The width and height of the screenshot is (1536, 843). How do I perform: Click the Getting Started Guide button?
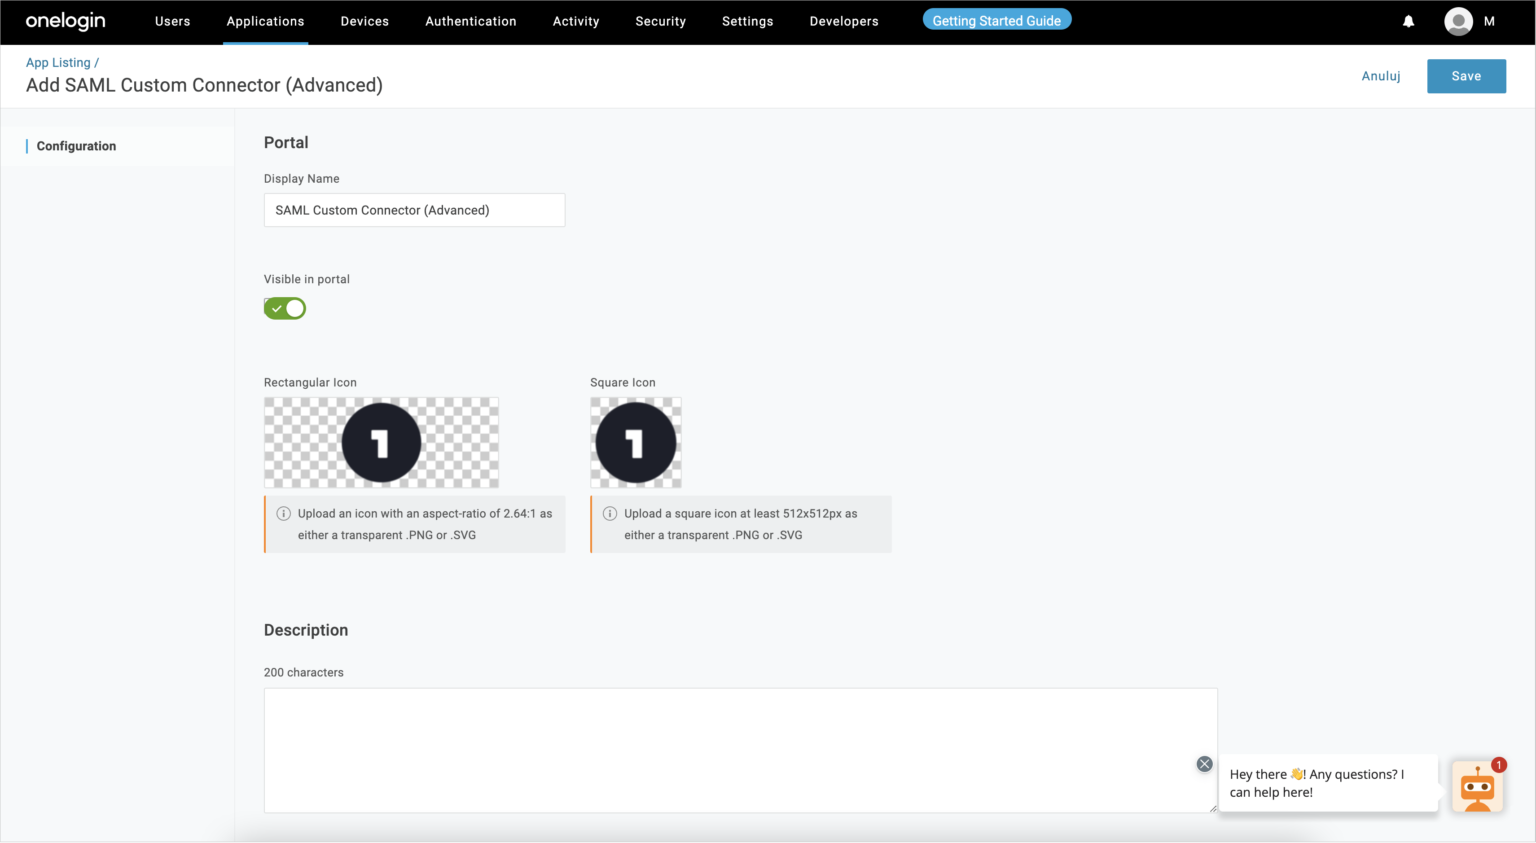(x=997, y=20)
